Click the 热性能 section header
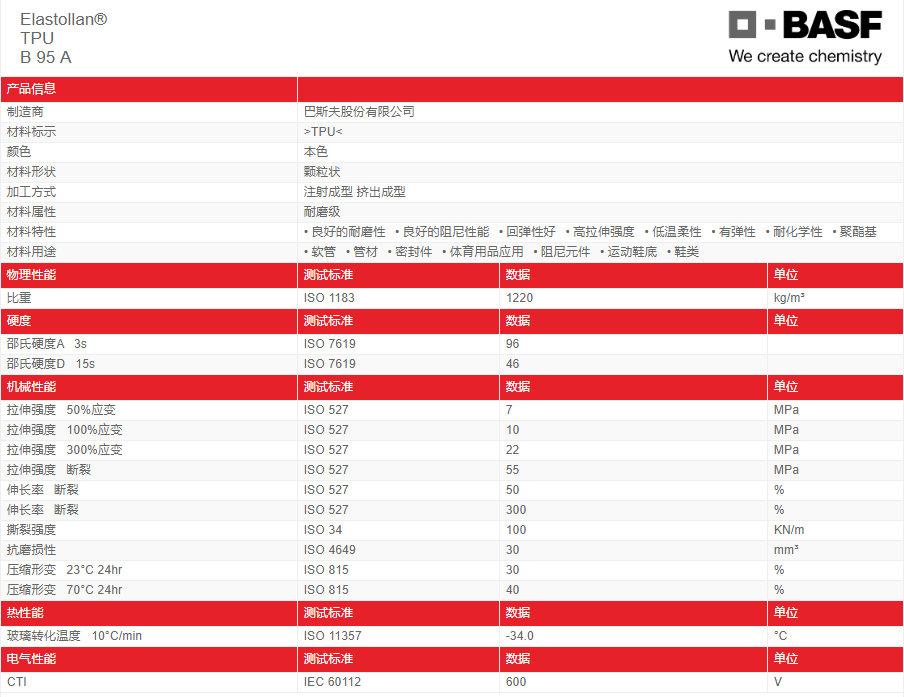The width and height of the screenshot is (904, 697). pos(25,613)
